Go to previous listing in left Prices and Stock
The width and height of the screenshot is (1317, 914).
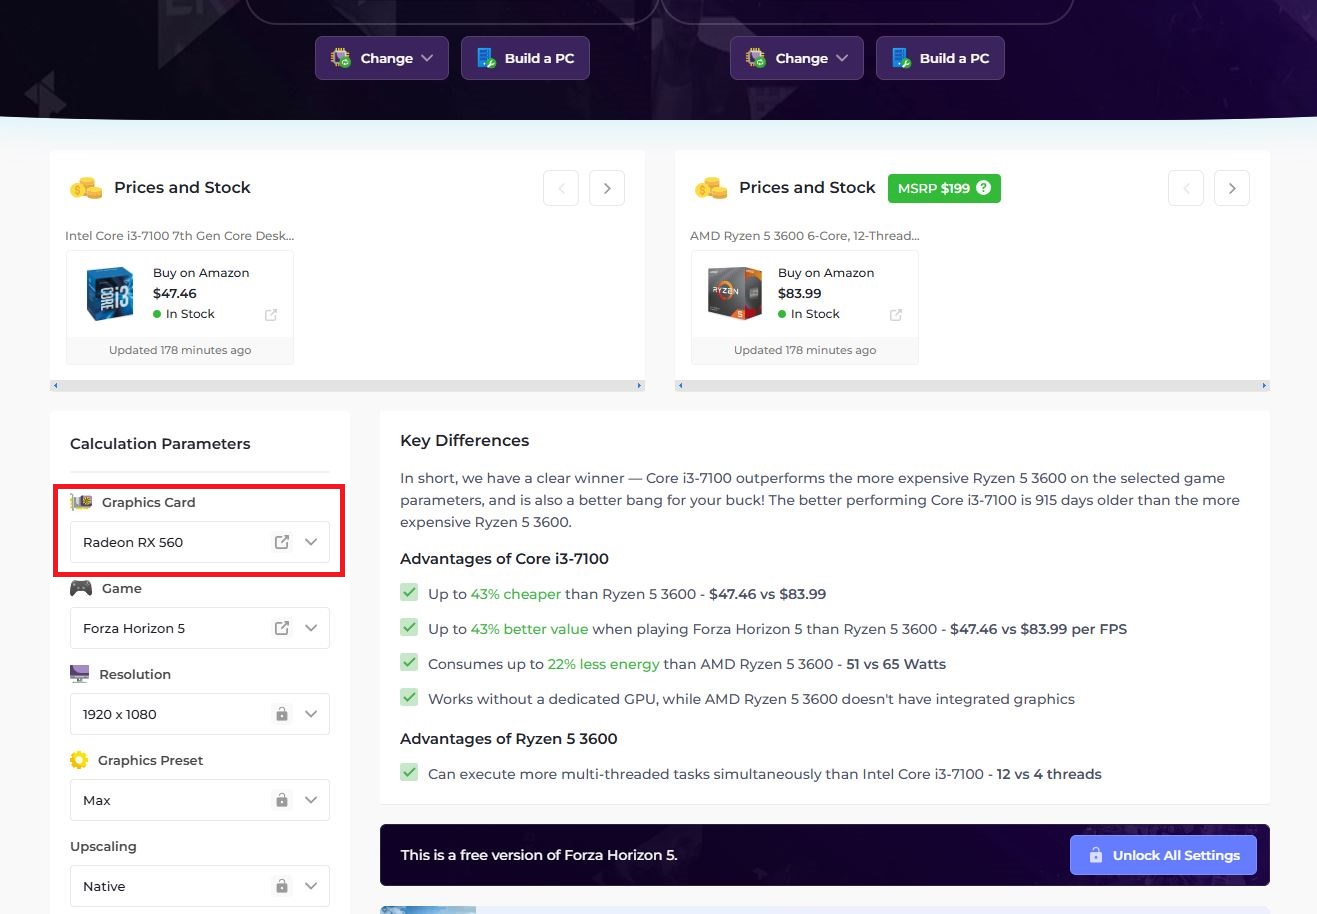[x=561, y=188]
